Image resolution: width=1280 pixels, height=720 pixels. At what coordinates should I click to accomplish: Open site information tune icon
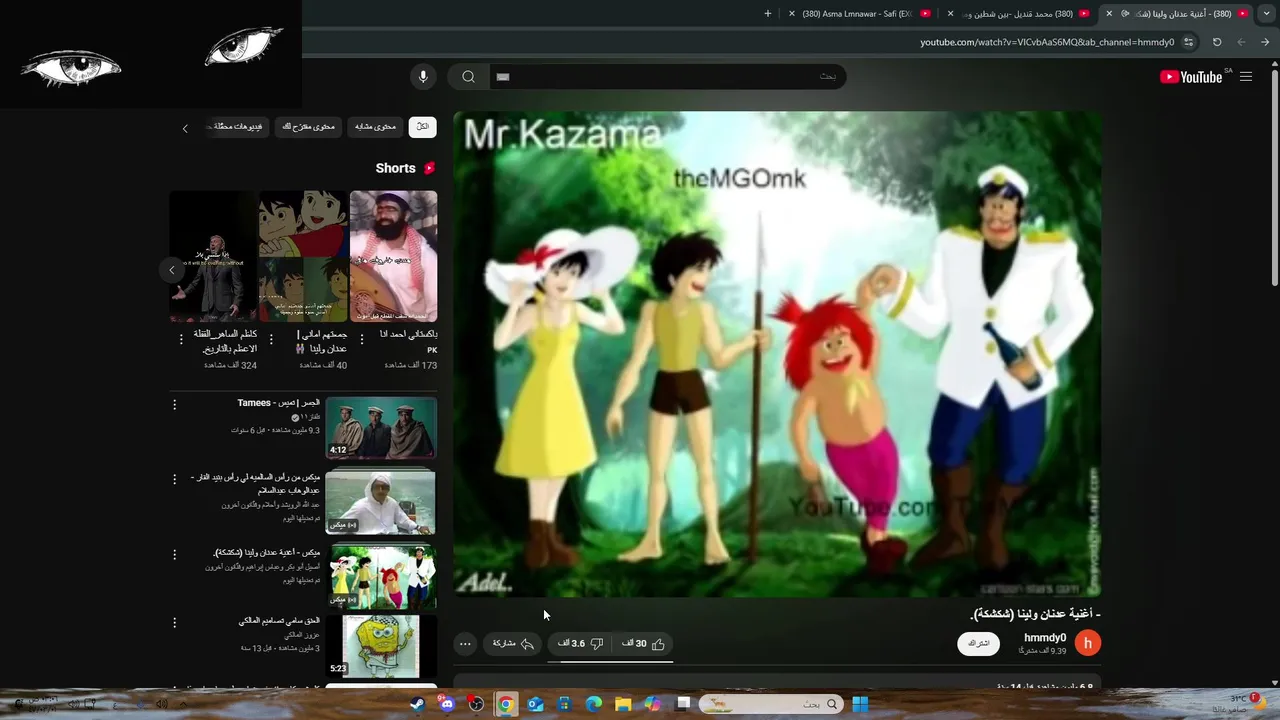pos(1188,42)
